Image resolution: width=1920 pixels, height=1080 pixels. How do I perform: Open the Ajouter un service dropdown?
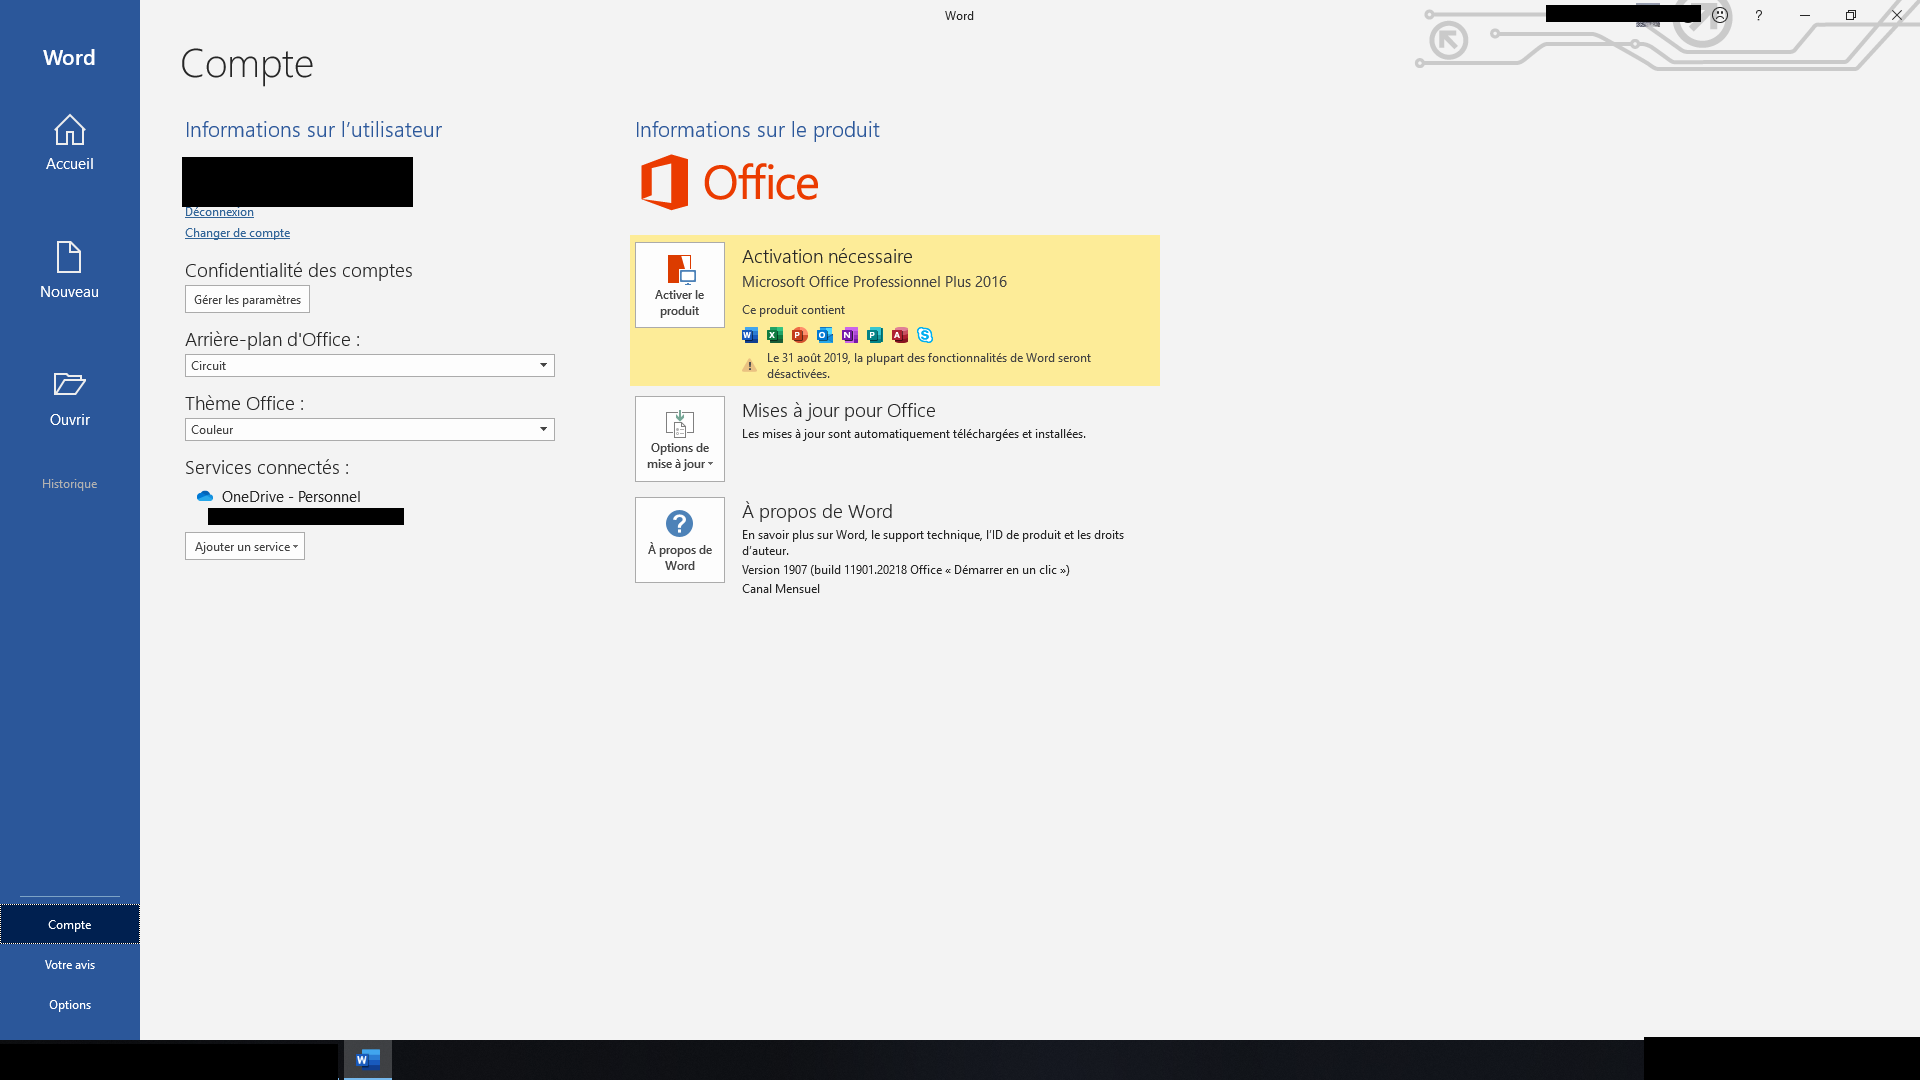tap(245, 546)
